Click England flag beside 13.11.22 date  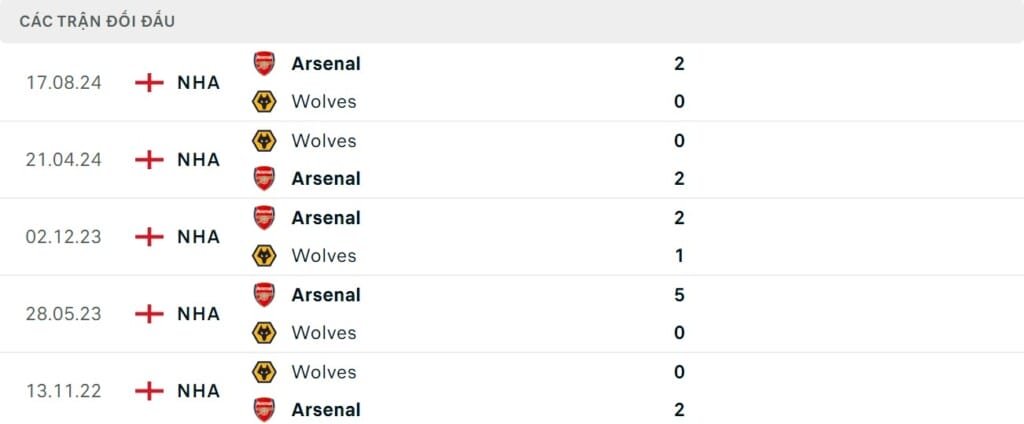(149, 391)
